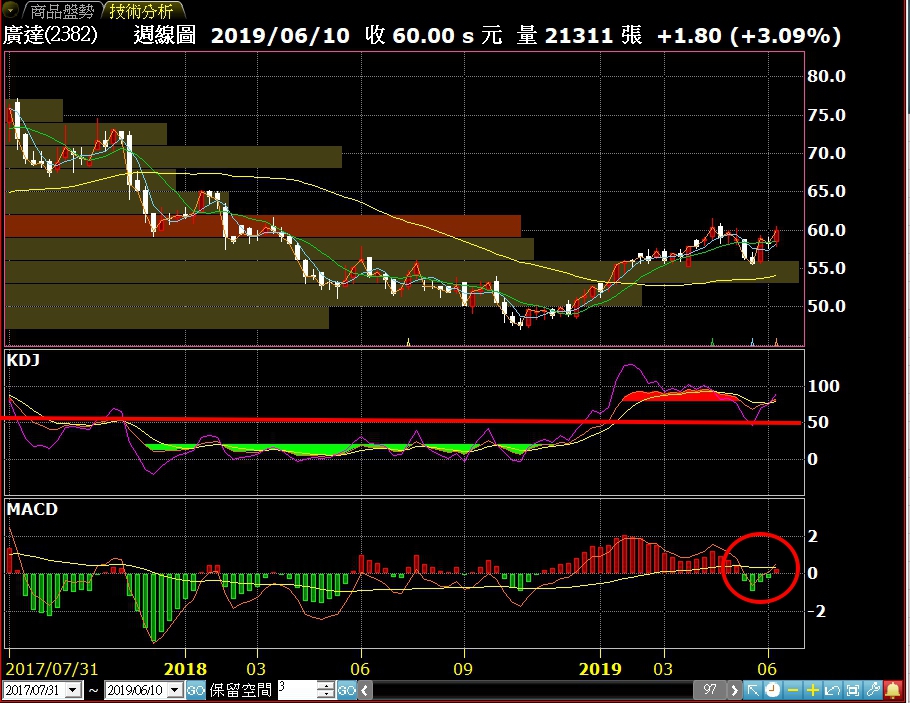Zoom out the chart with minus icon

[793, 690]
